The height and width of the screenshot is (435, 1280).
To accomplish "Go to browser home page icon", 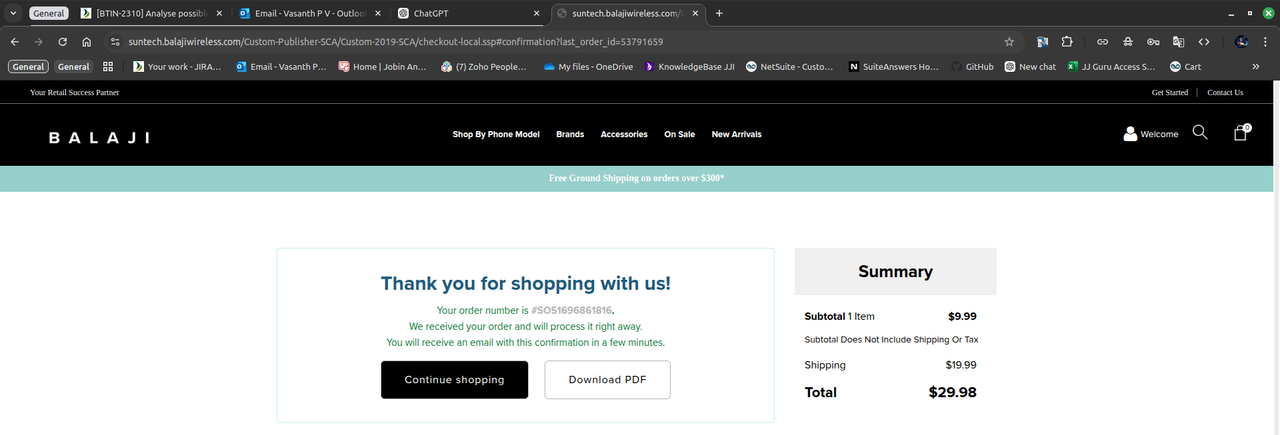I will click(87, 42).
